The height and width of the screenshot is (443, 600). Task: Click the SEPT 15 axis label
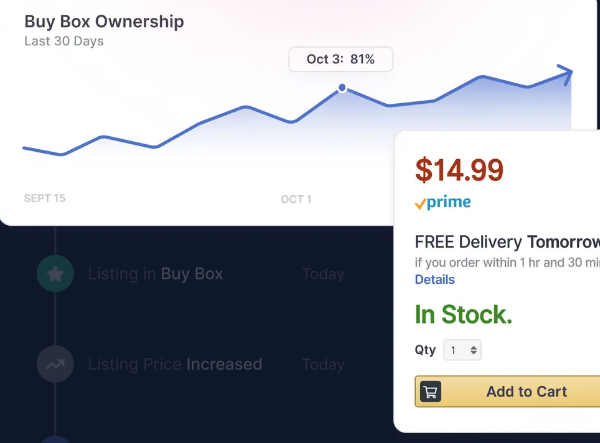coord(45,199)
